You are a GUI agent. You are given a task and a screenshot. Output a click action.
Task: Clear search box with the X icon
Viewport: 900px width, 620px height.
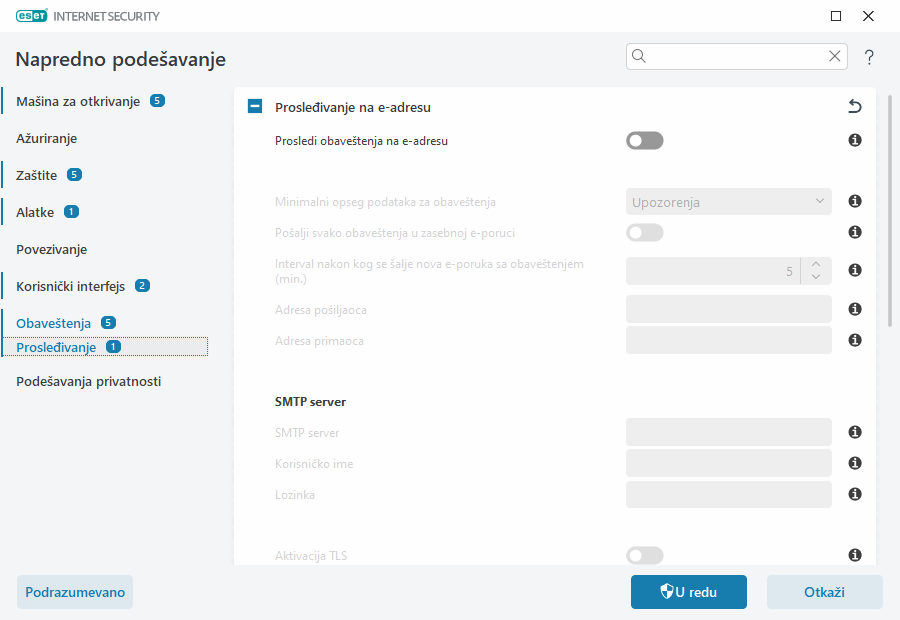834,57
